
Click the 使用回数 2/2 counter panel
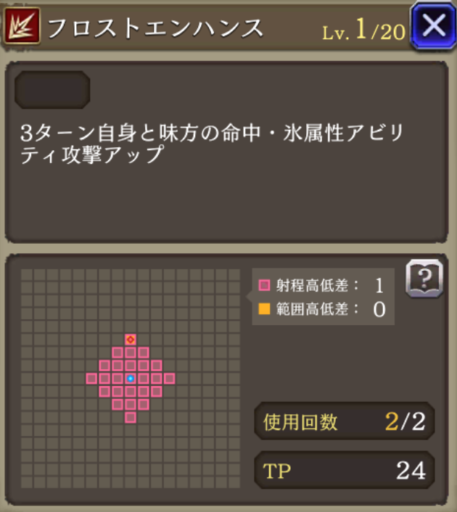[344, 421]
